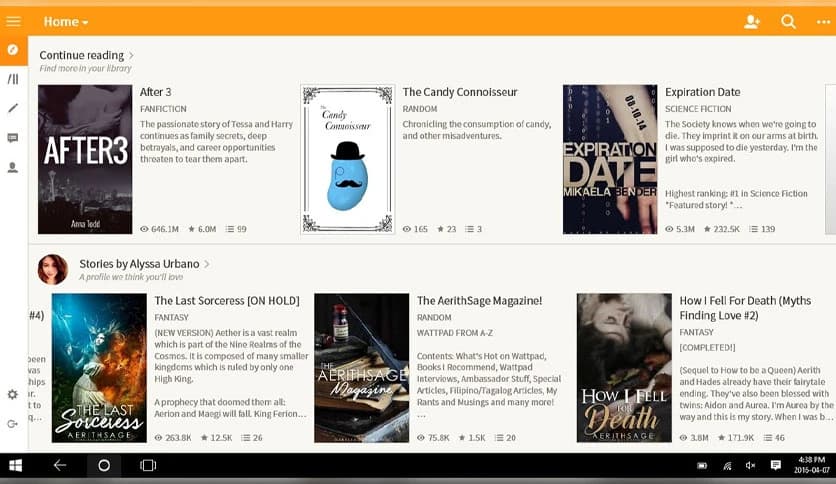The height and width of the screenshot is (484, 836).
Task: Click SCIENCE FICTION category label
Action: (x=698, y=109)
